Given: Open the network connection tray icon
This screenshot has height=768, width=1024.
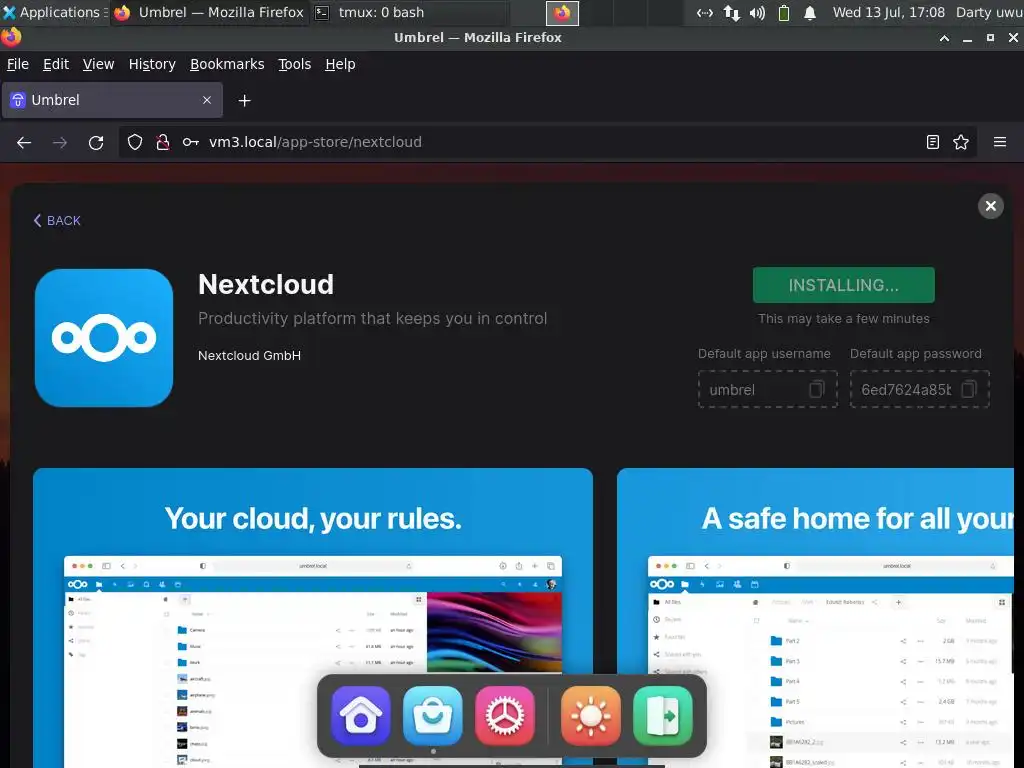Looking at the screenshot, I should 731,13.
